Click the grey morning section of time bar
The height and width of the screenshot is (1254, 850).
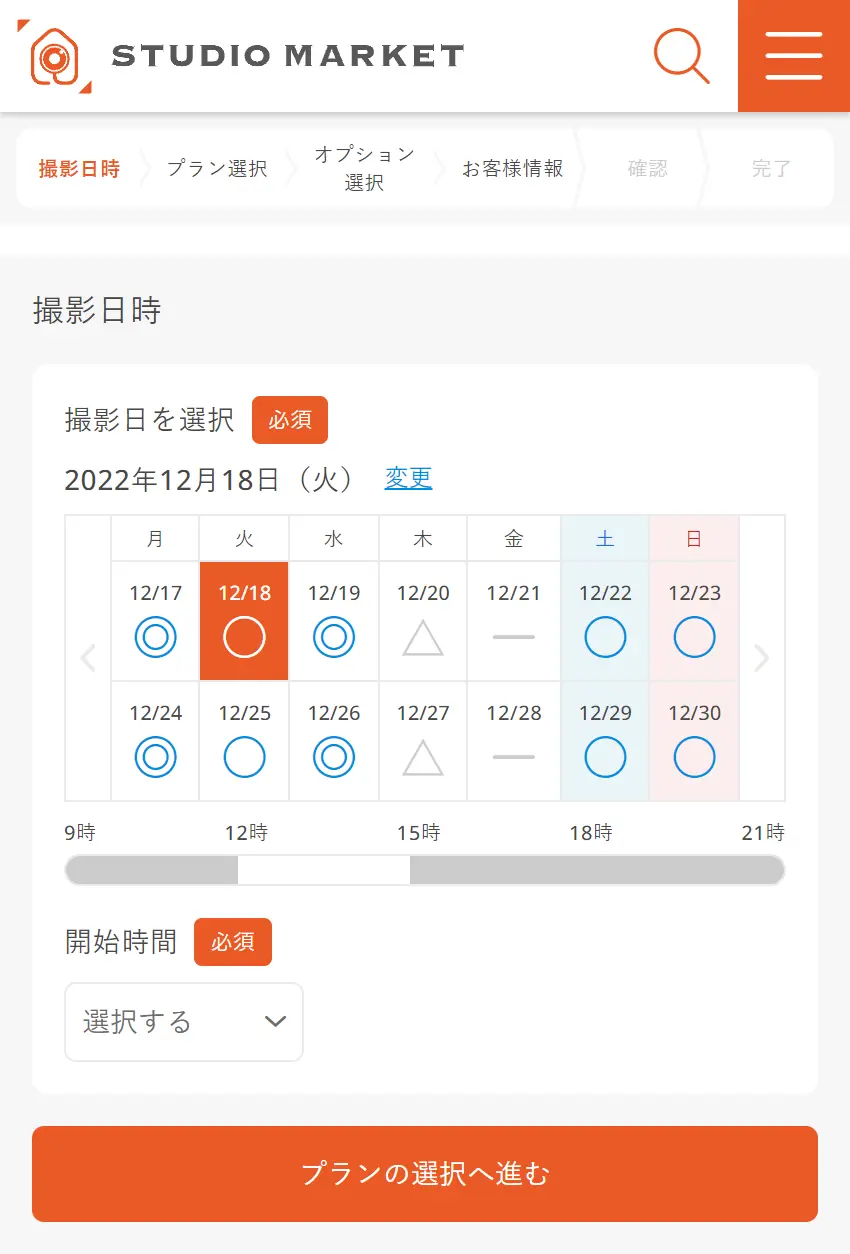152,870
